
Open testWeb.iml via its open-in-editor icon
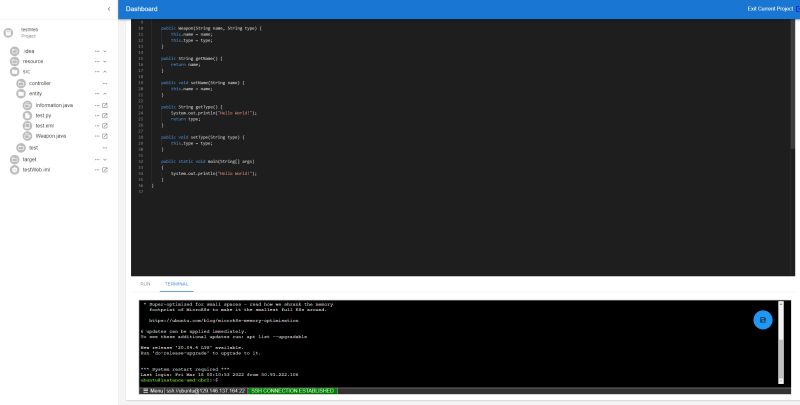[105, 169]
